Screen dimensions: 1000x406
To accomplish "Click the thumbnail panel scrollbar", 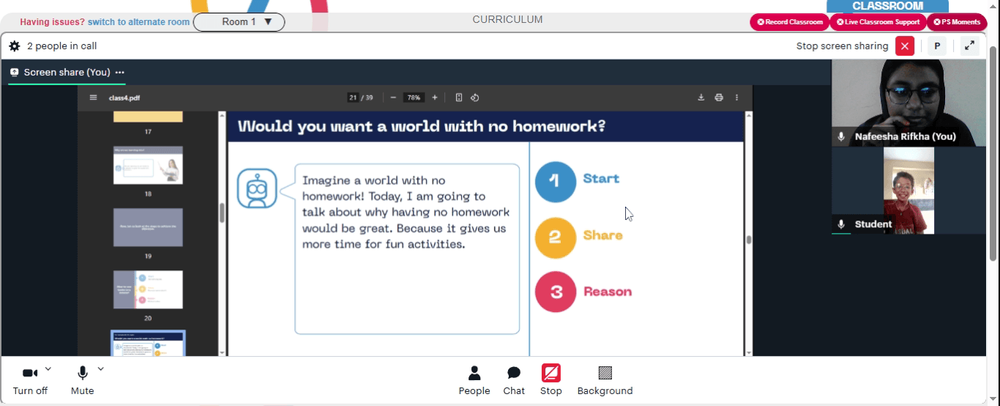I will [x=222, y=213].
